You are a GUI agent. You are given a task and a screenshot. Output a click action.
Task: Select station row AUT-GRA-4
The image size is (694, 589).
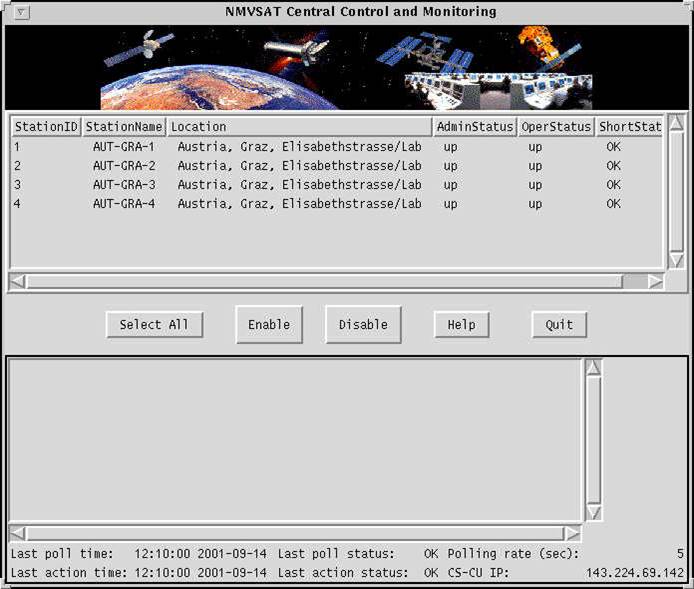click(336, 204)
